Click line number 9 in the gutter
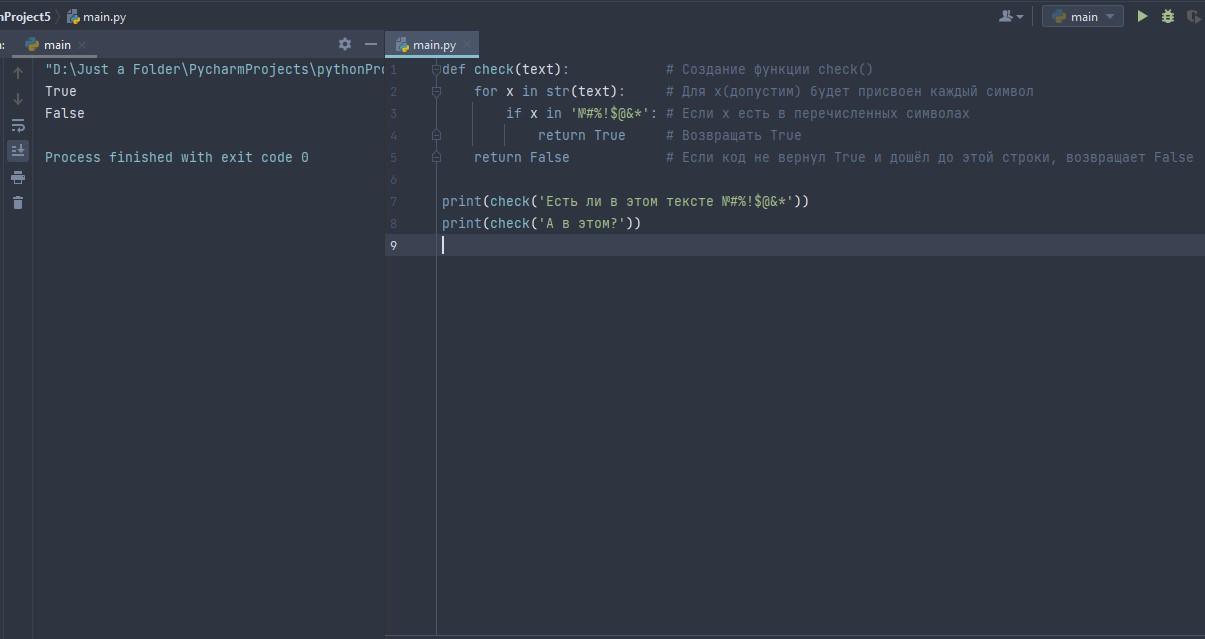The width and height of the screenshot is (1205, 639). click(x=394, y=245)
